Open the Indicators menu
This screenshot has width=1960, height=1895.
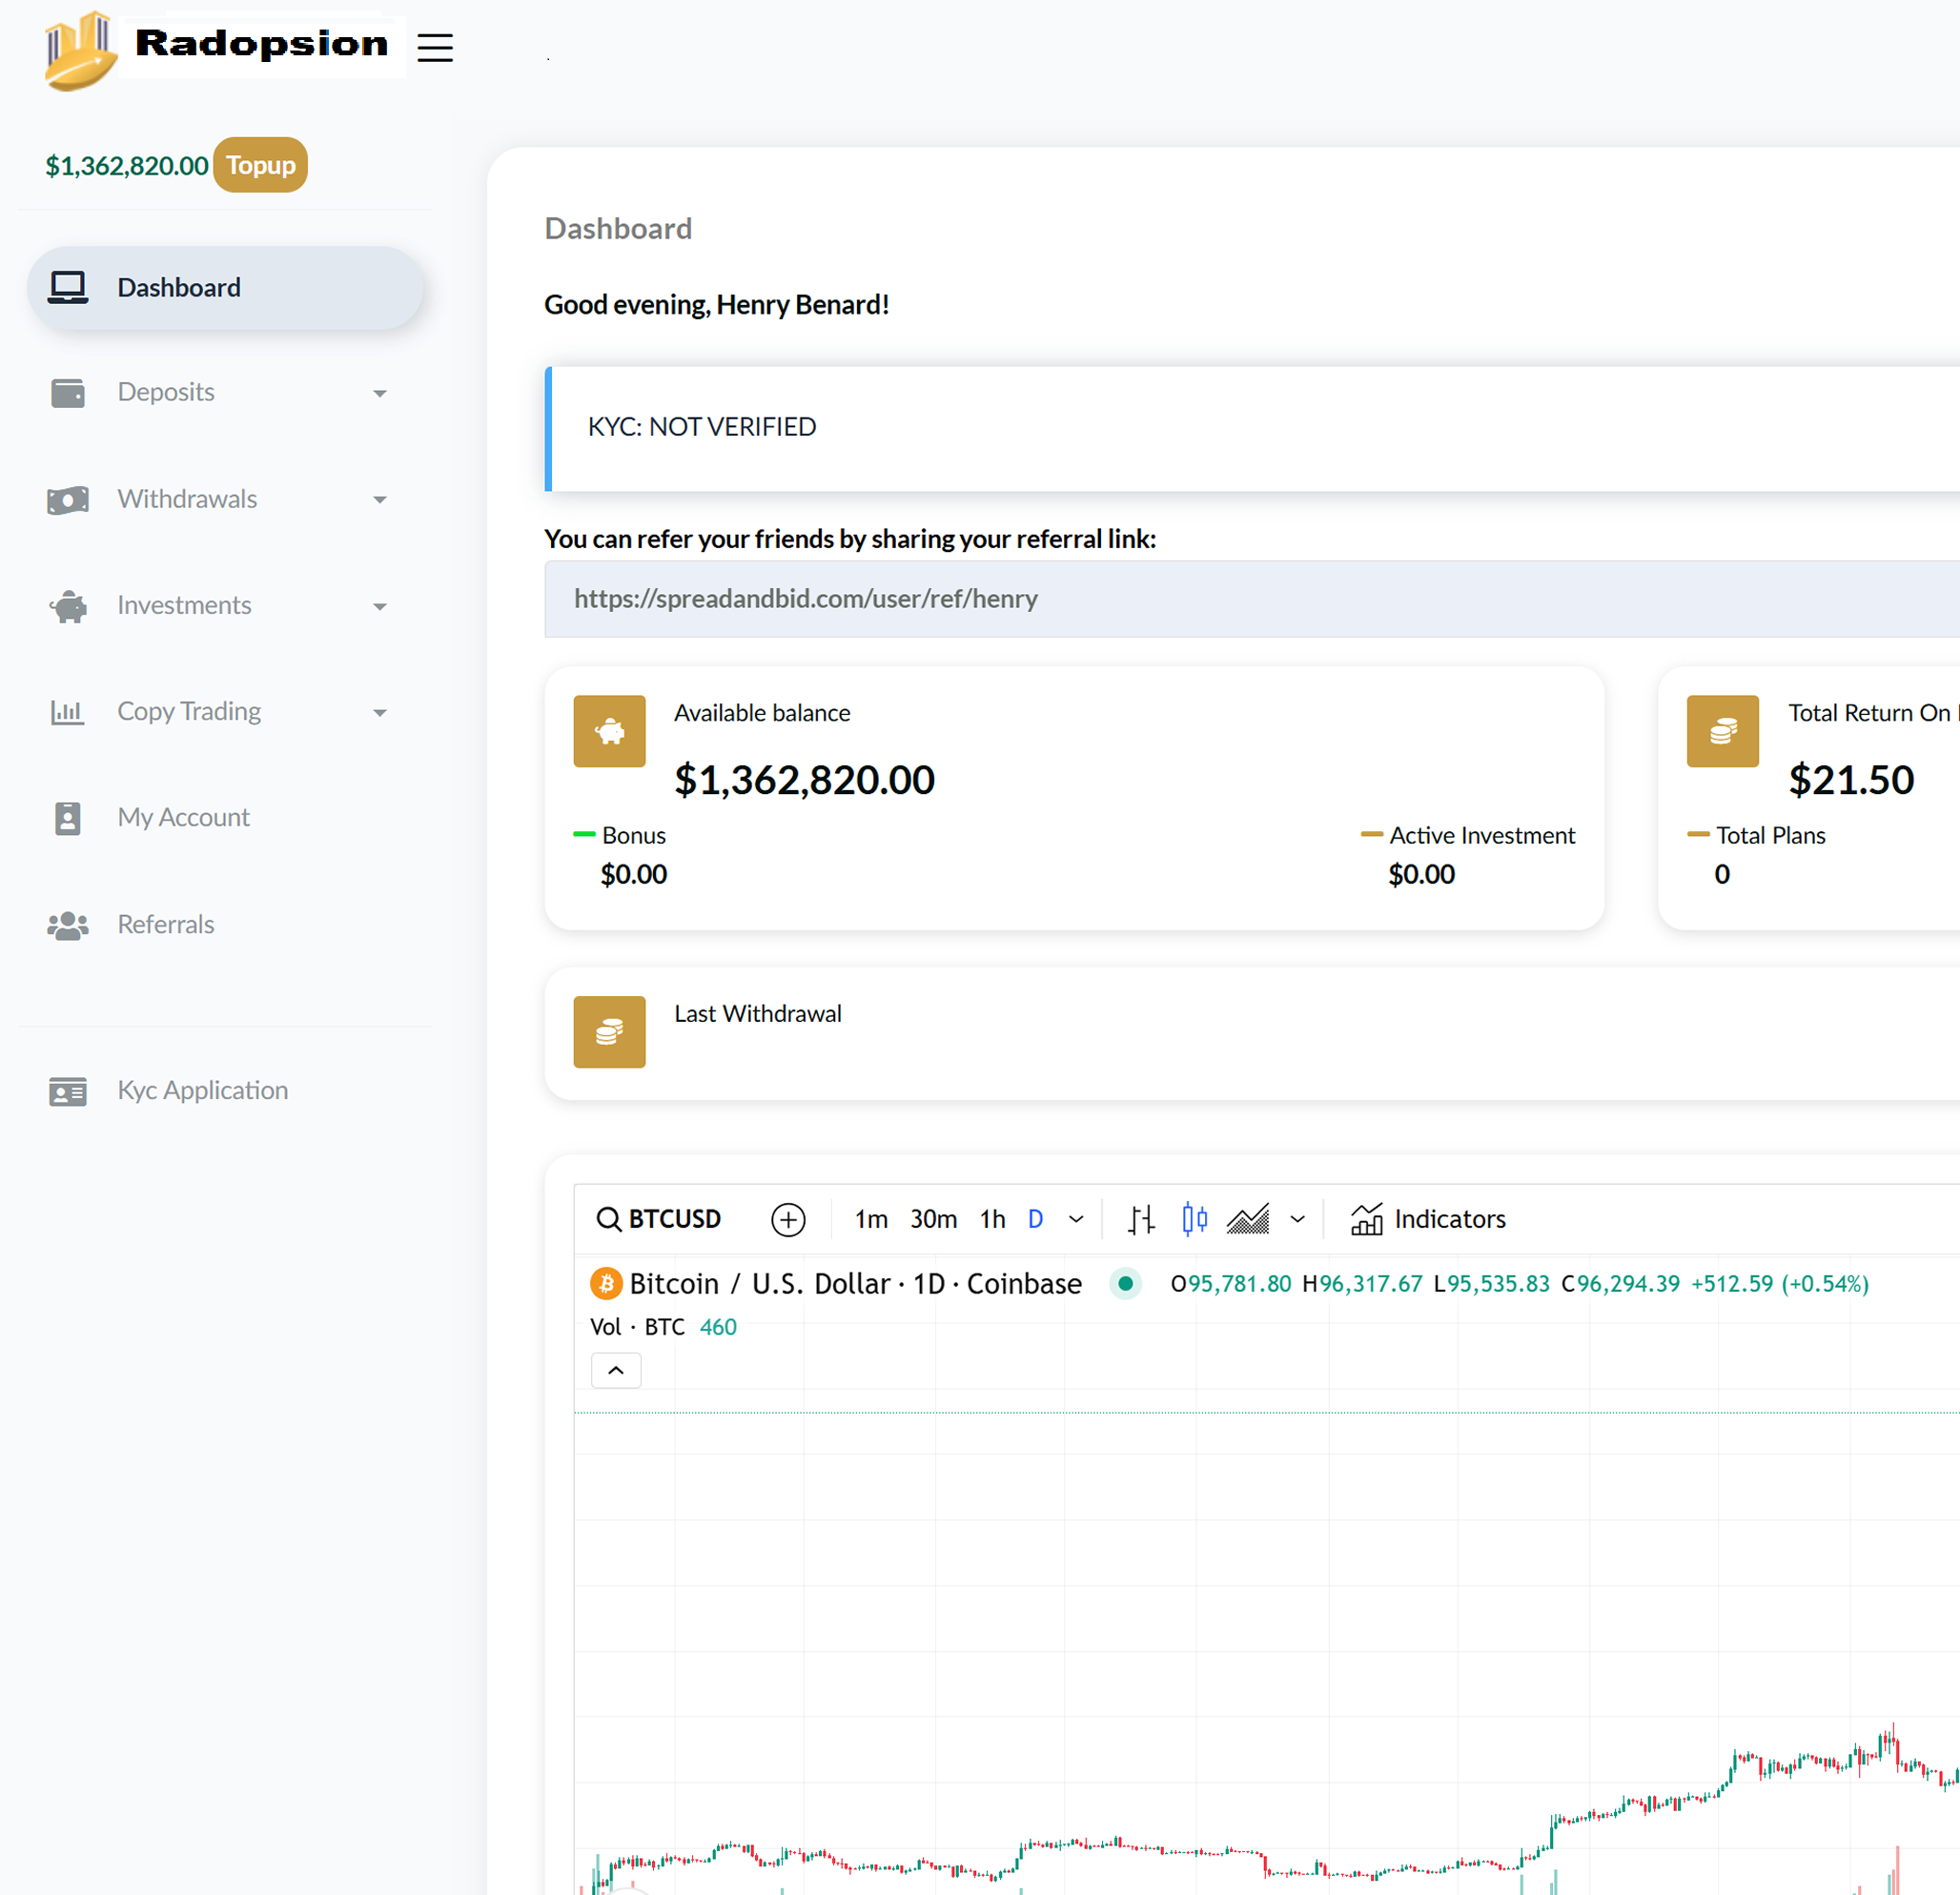tap(1428, 1219)
